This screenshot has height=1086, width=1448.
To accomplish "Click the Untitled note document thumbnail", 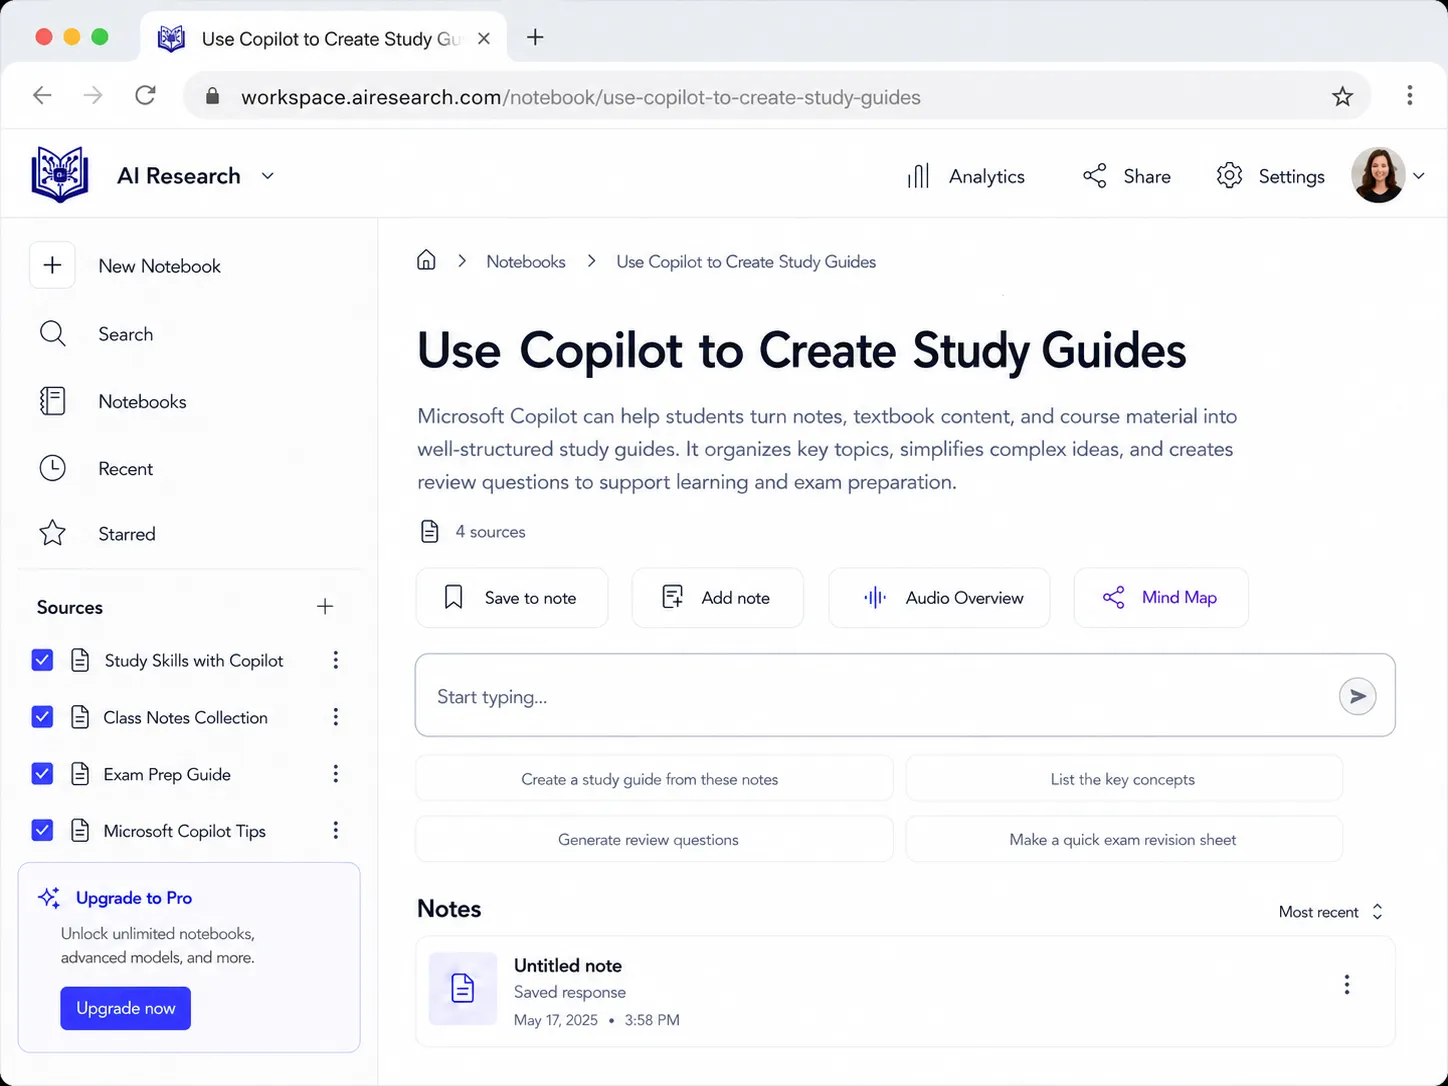I will pos(463,988).
